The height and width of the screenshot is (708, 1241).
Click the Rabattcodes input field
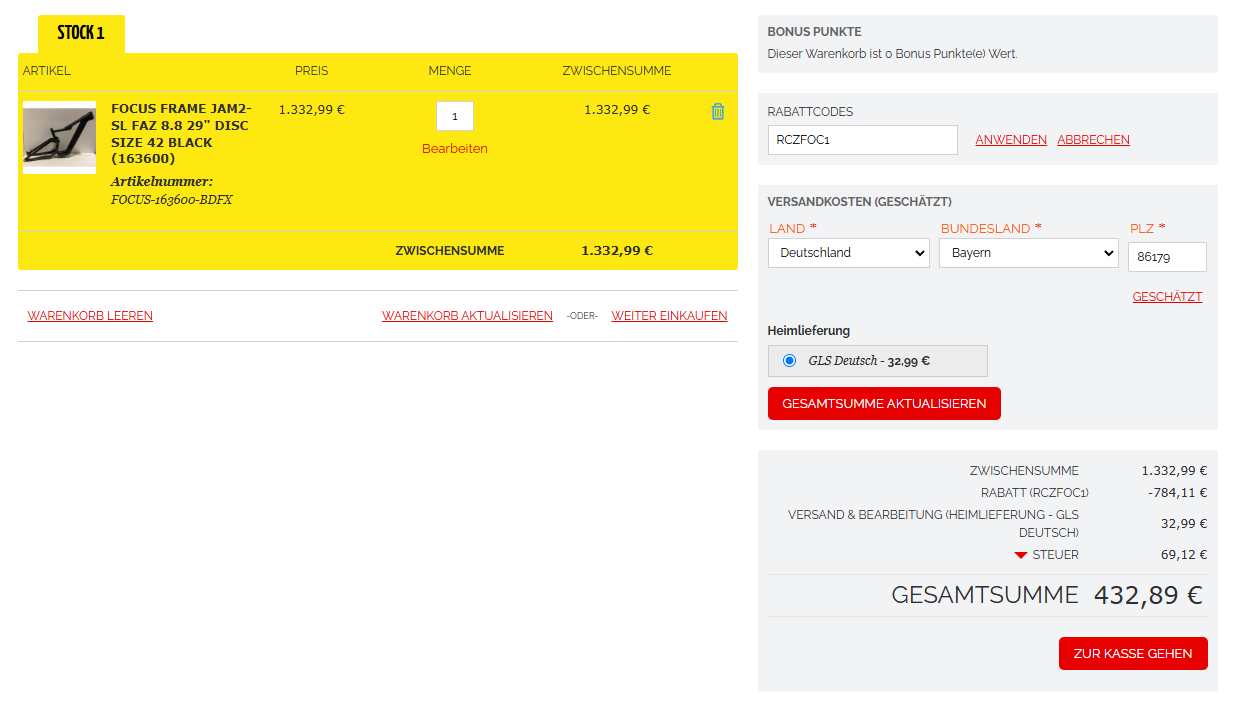point(862,140)
